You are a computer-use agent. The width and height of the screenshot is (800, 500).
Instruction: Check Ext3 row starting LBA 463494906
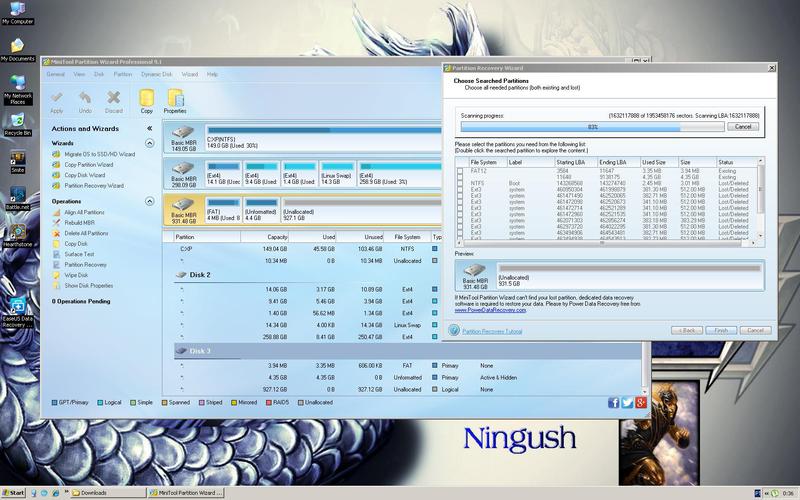click(460, 233)
